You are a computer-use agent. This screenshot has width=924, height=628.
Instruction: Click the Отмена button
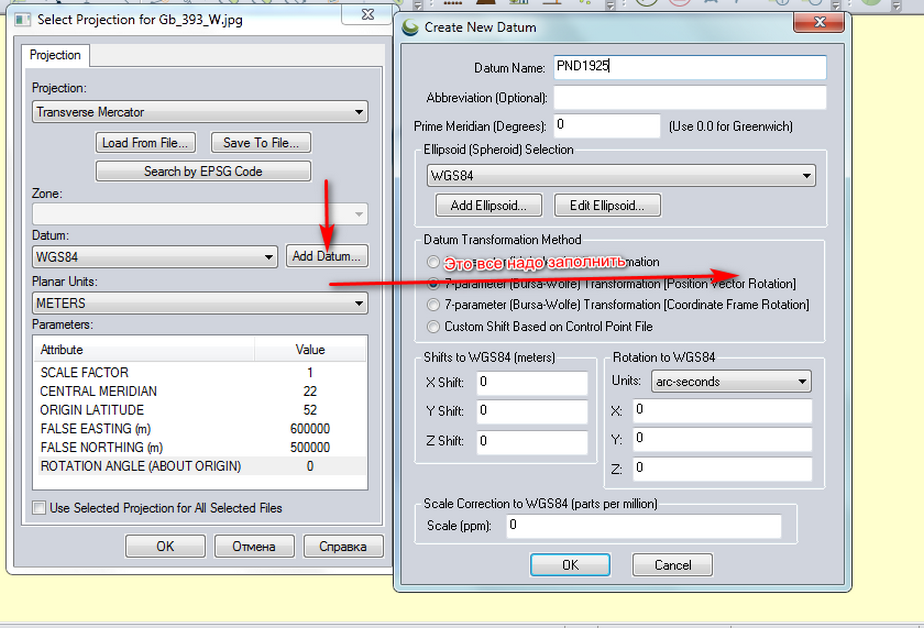(x=253, y=546)
